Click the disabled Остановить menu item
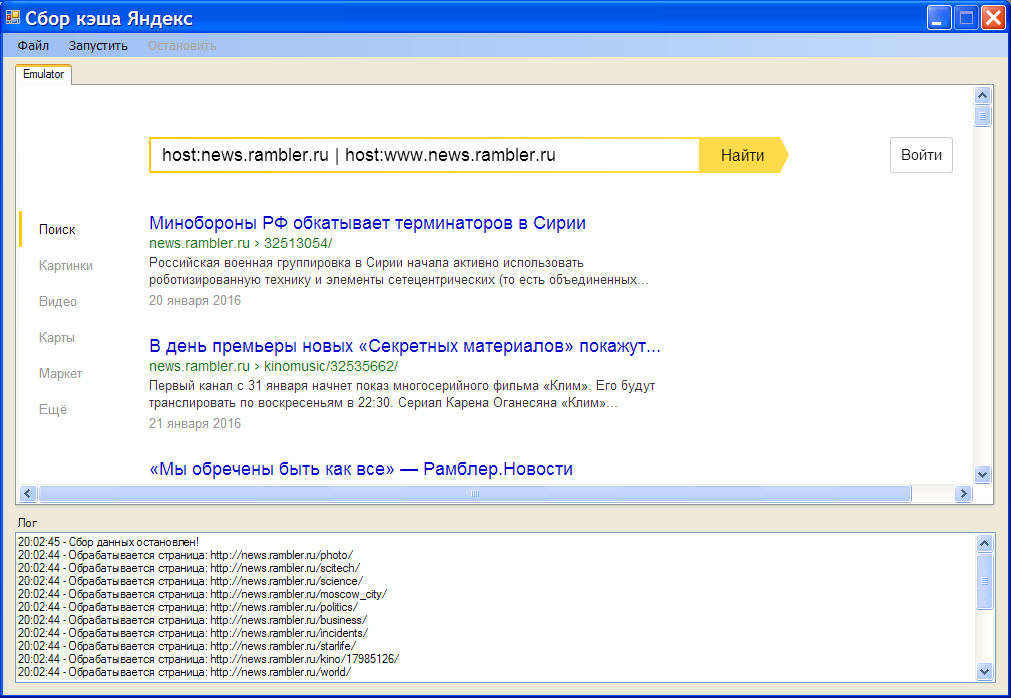This screenshot has height=698, width=1011. (182, 46)
